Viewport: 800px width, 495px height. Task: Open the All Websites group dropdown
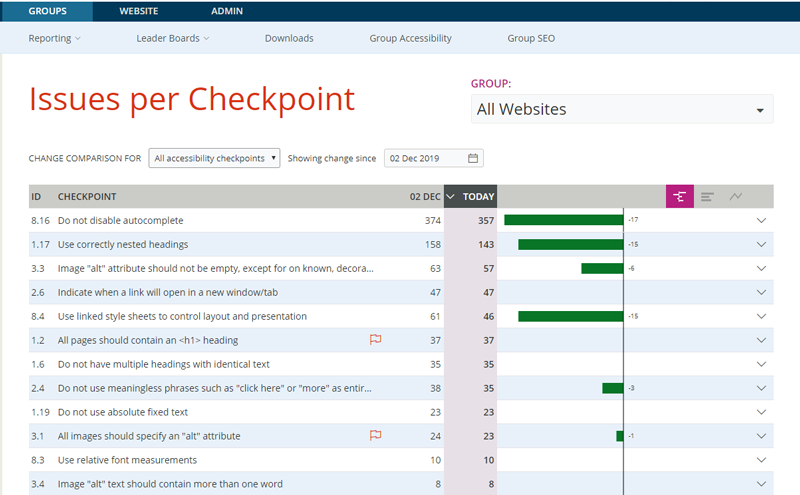621,109
